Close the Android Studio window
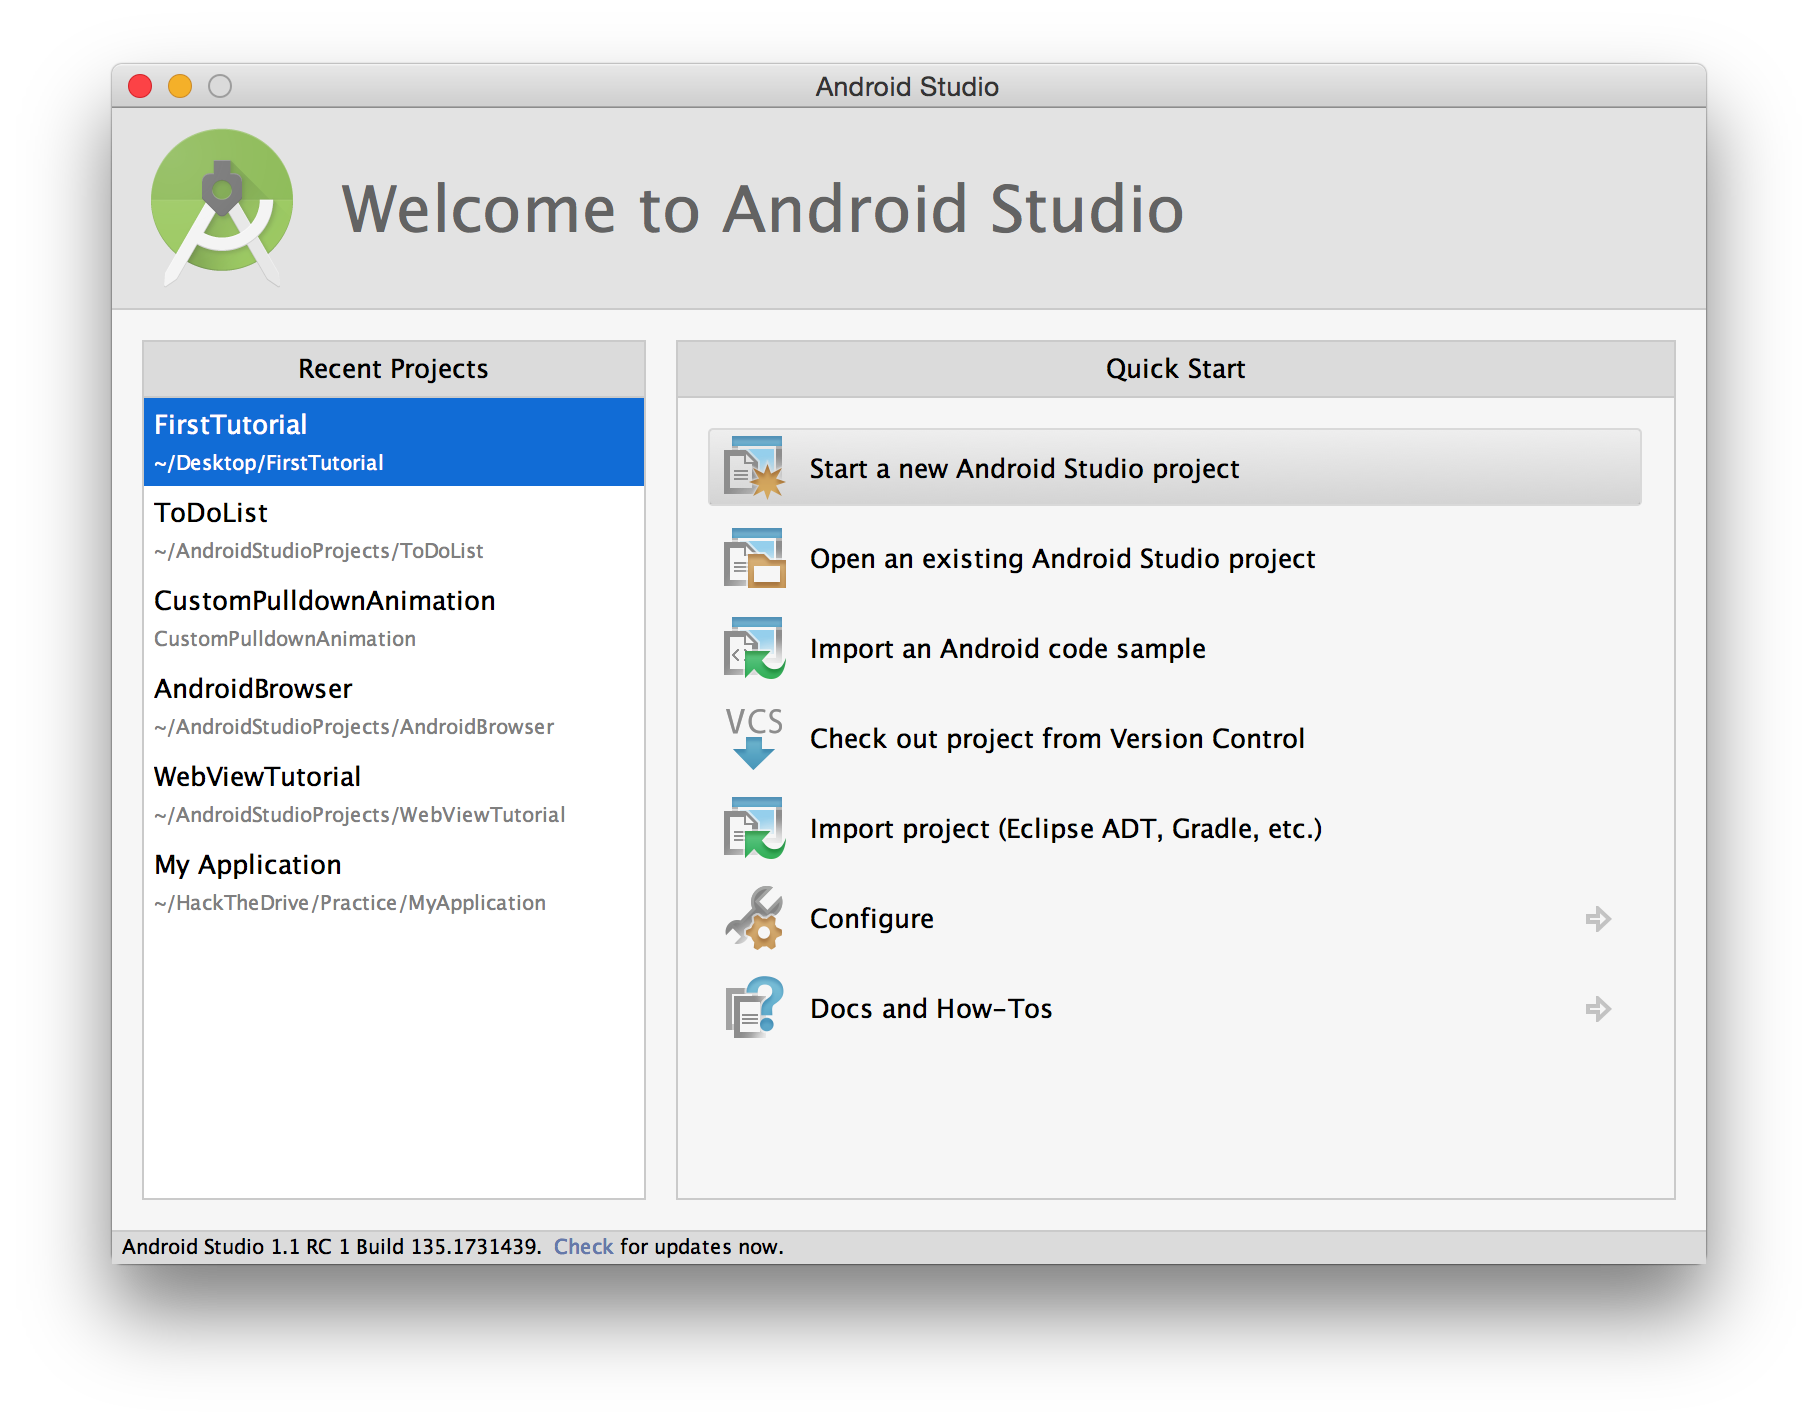 tap(140, 86)
